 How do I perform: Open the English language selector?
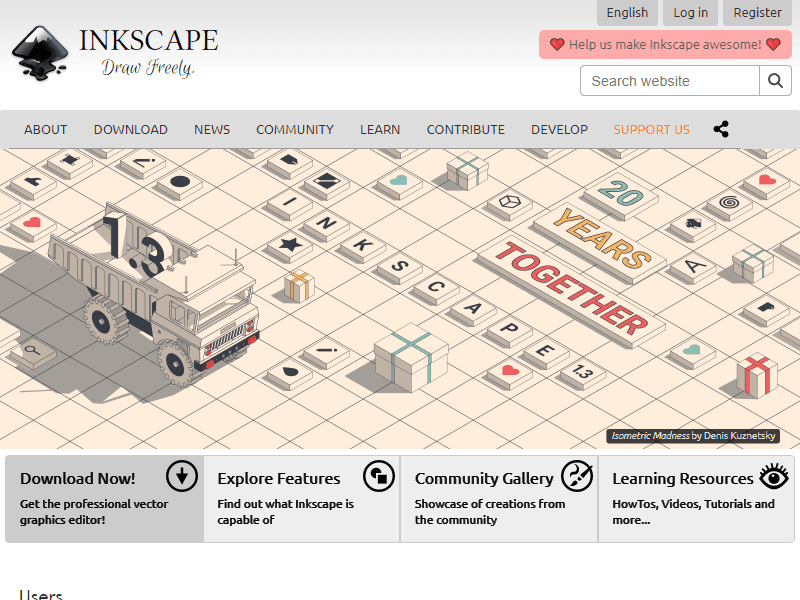pyautogui.click(x=627, y=13)
